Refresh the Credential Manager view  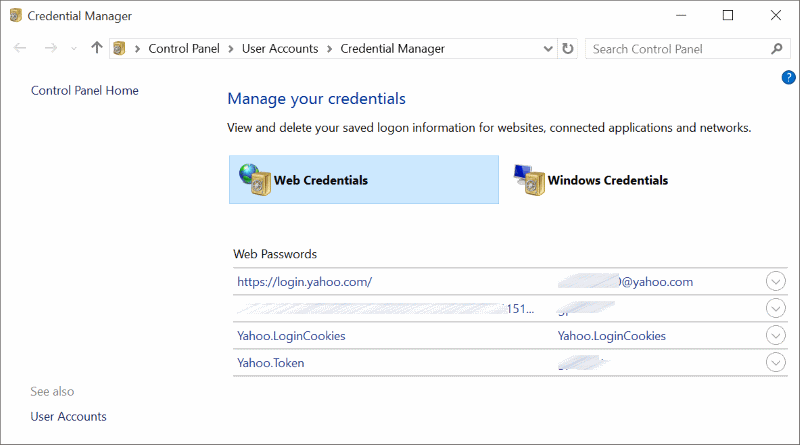(x=567, y=48)
